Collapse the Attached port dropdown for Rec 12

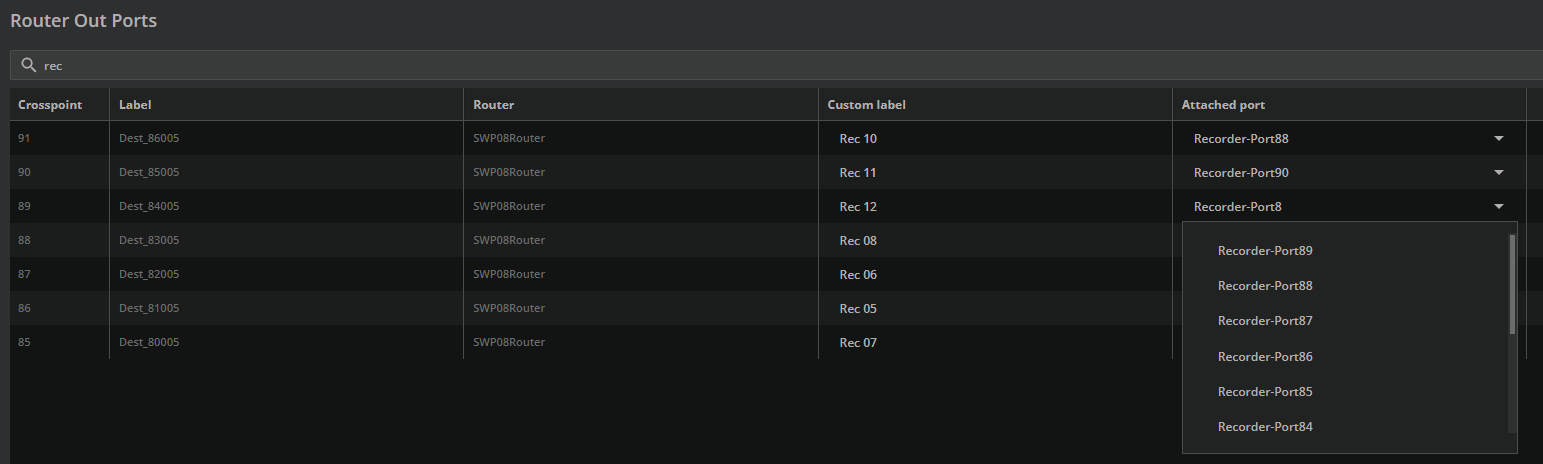pos(1498,207)
